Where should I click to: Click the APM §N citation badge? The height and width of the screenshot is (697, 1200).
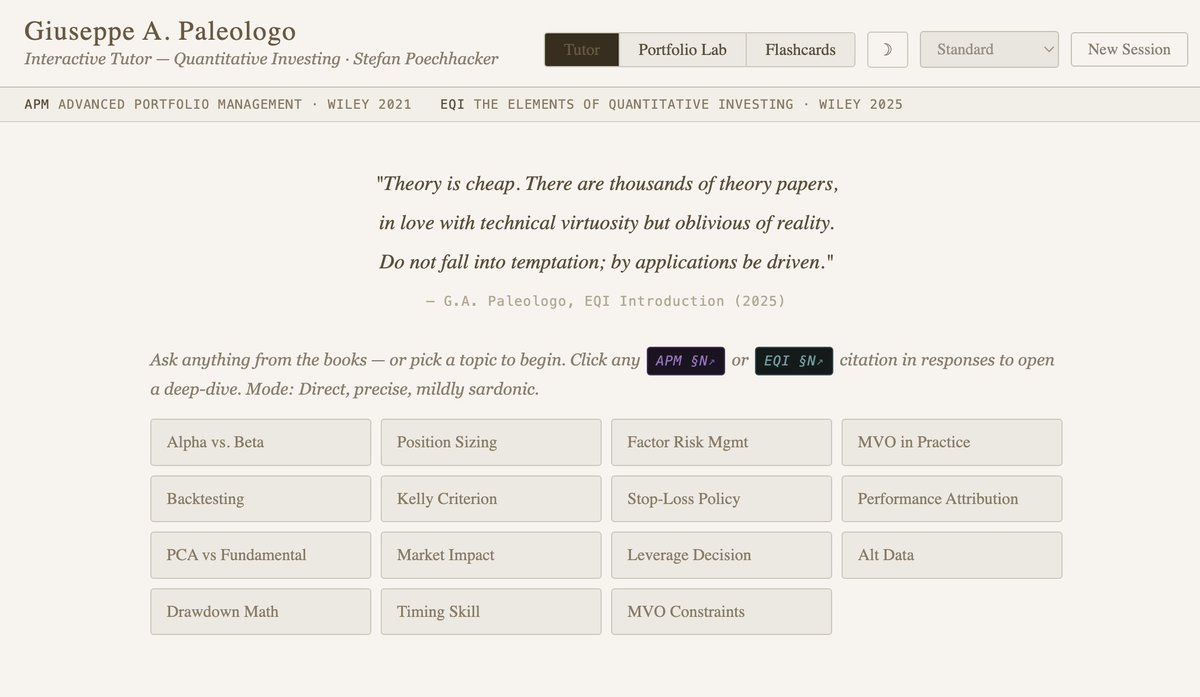[x=686, y=361]
